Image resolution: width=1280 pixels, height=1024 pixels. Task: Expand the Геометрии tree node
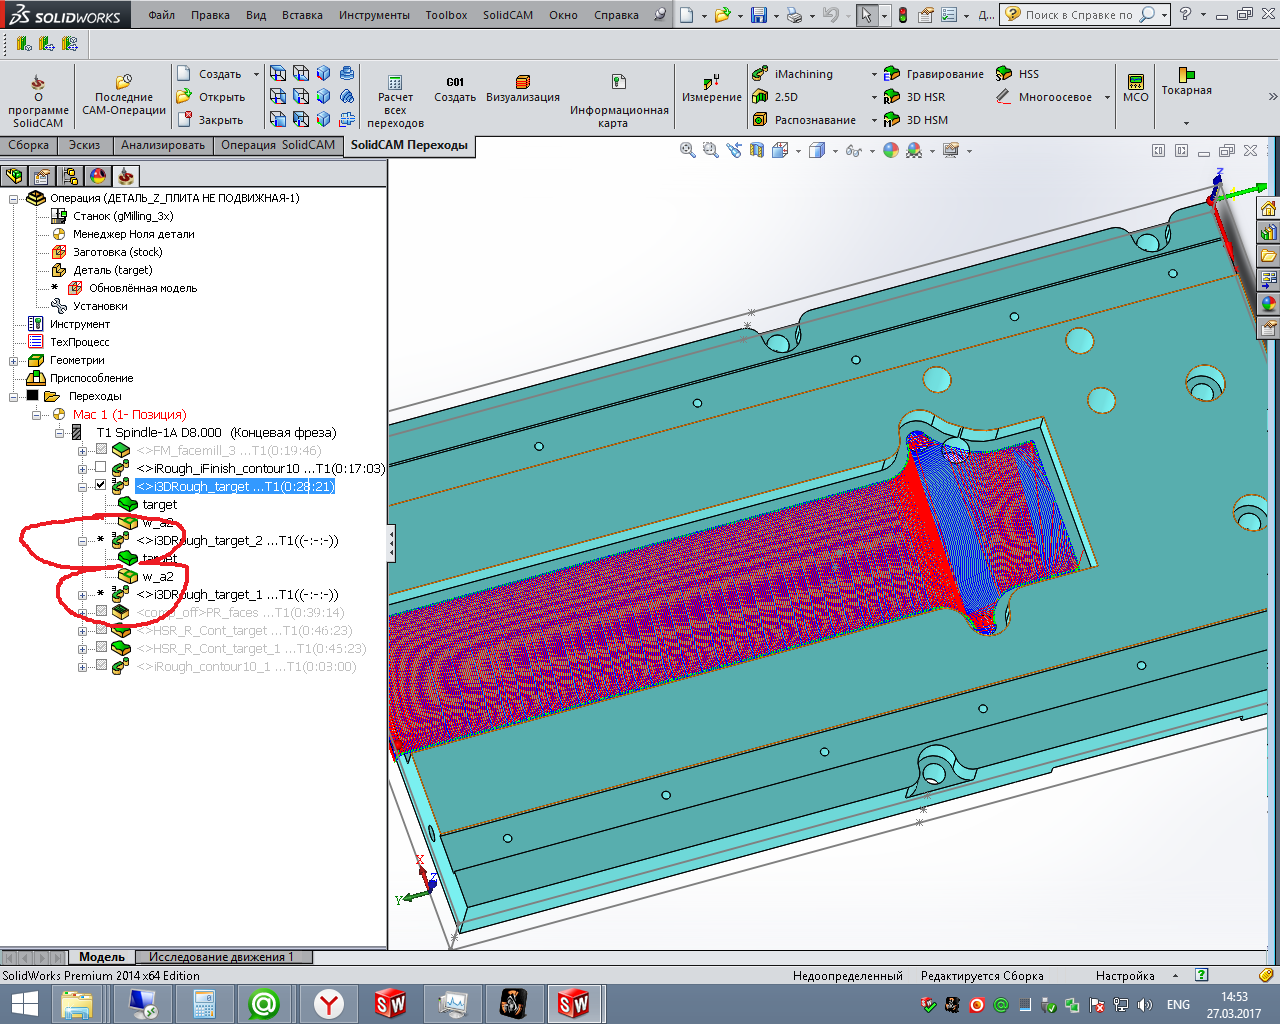pyautogui.click(x=14, y=361)
